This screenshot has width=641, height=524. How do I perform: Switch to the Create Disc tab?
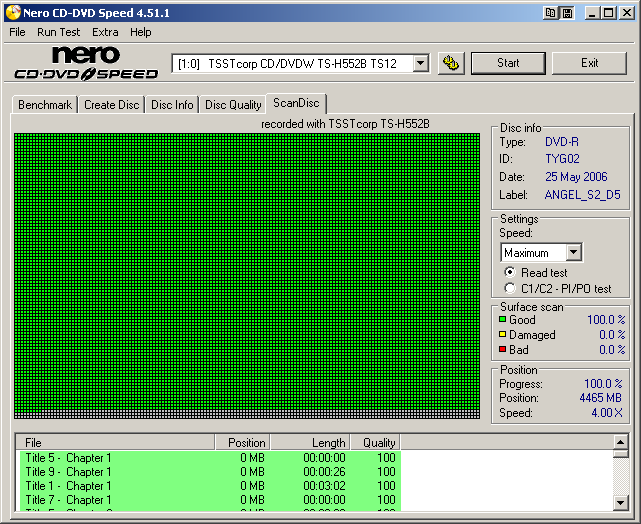(112, 105)
